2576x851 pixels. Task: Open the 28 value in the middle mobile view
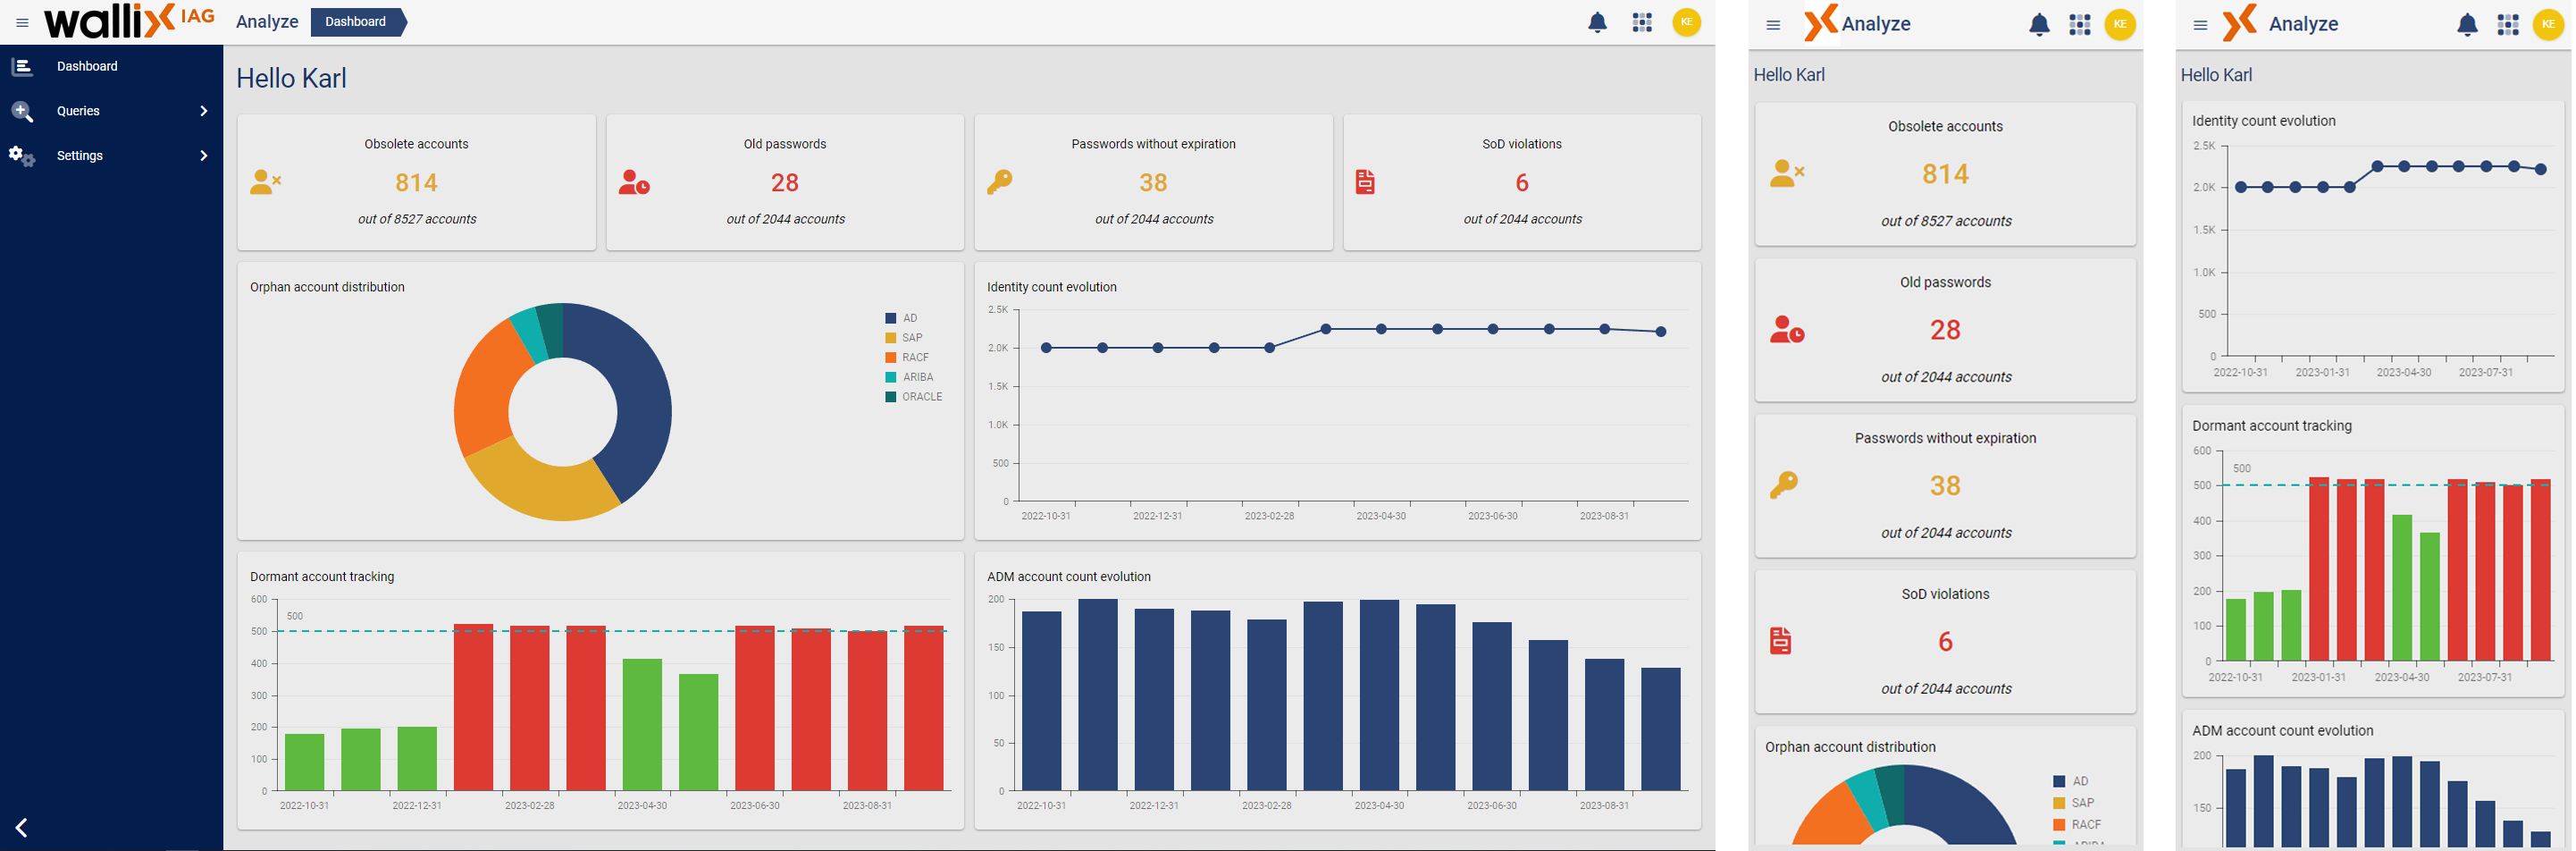pyautogui.click(x=1945, y=330)
